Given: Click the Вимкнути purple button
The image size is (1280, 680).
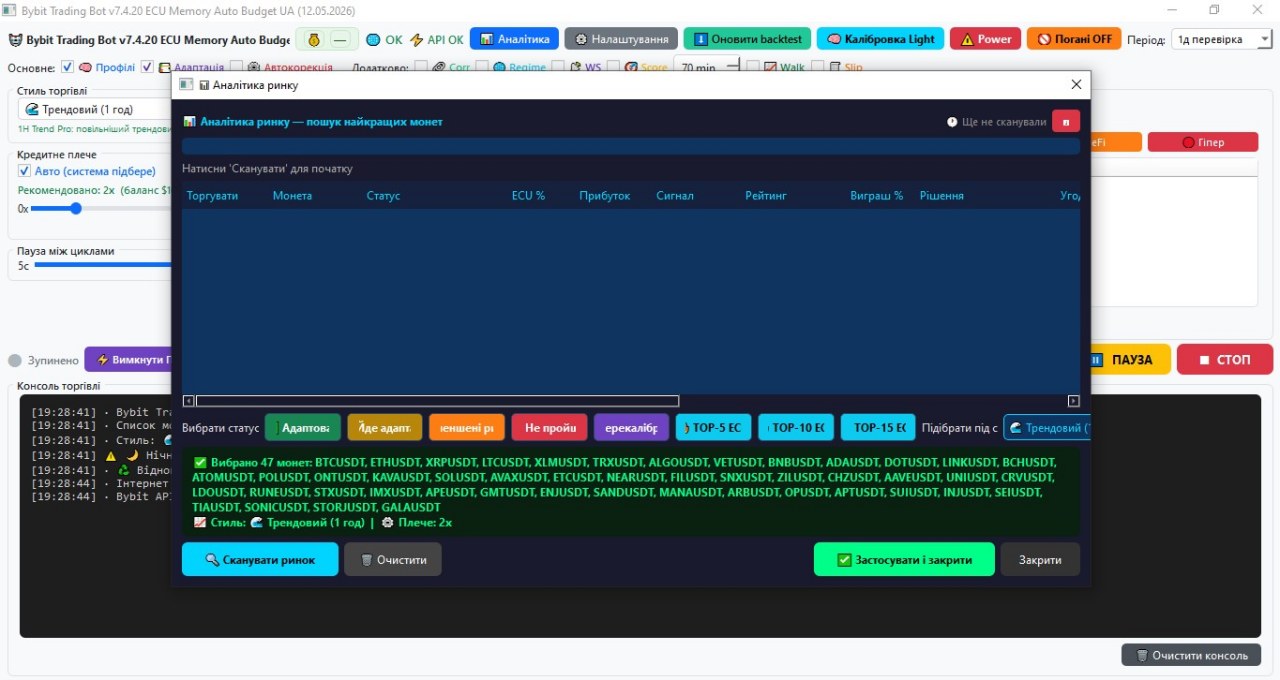Looking at the screenshot, I should click(x=128, y=359).
